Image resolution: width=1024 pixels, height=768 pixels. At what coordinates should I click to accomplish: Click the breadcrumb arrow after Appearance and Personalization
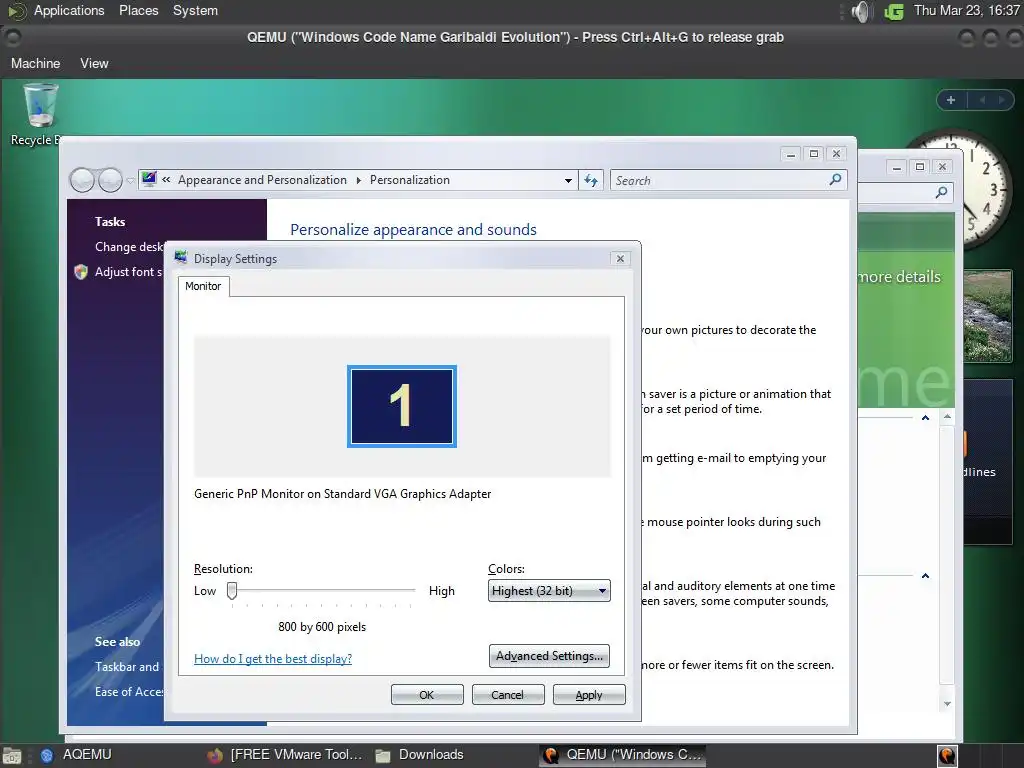tap(359, 180)
